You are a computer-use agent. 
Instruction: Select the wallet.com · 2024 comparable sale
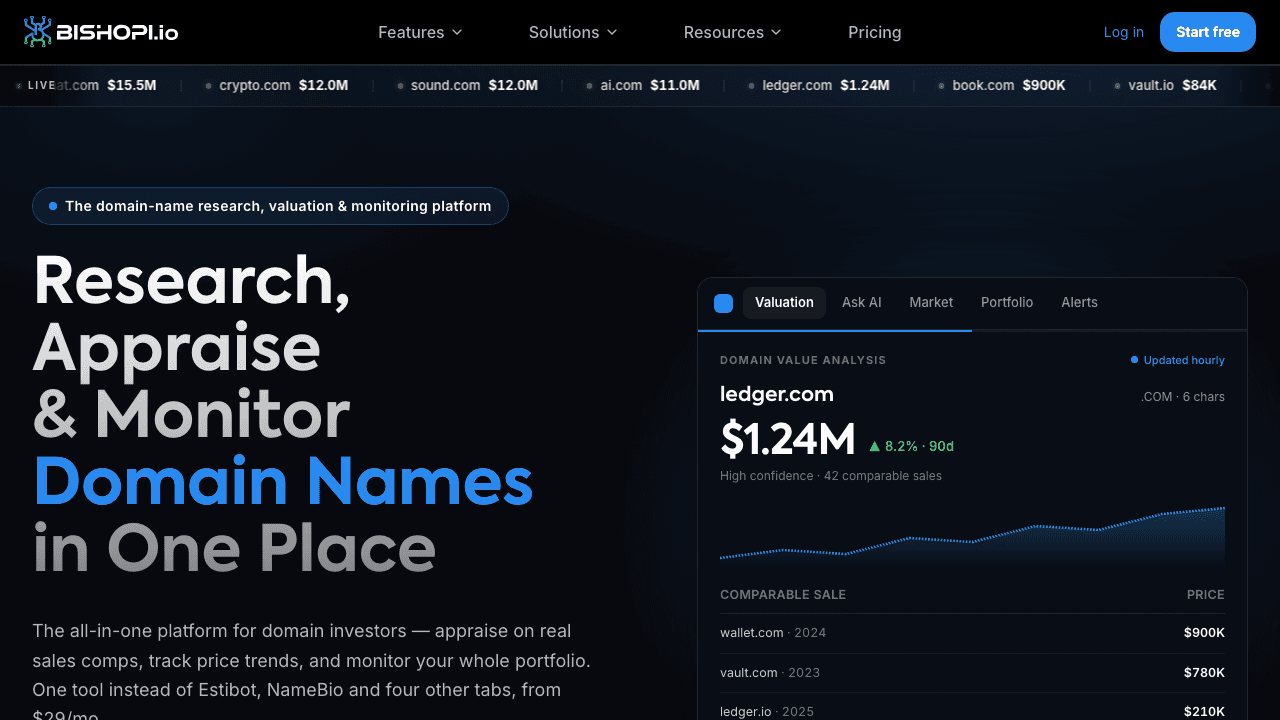pos(972,633)
